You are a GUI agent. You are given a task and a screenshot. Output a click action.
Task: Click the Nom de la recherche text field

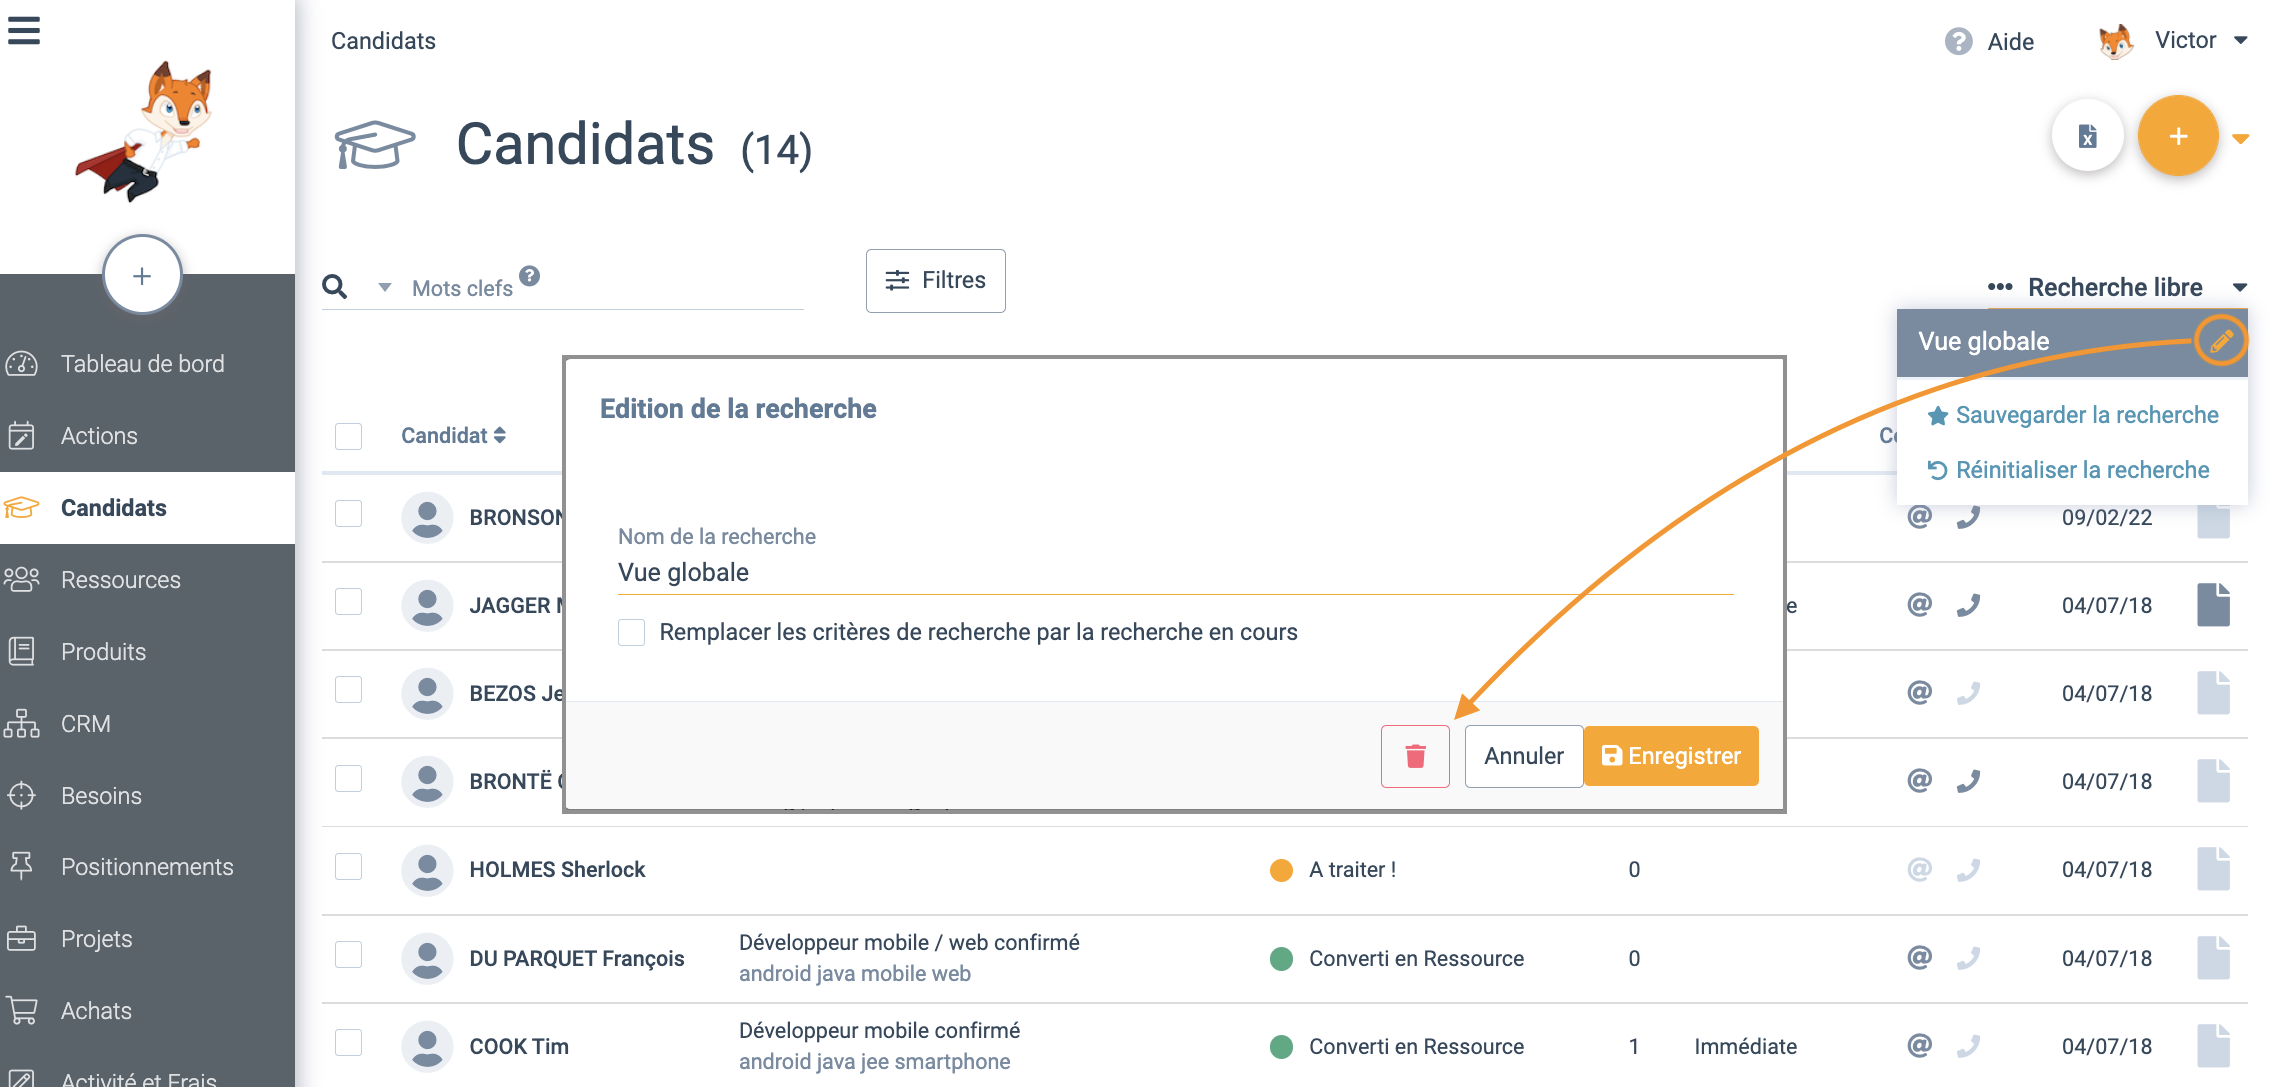click(x=1175, y=573)
